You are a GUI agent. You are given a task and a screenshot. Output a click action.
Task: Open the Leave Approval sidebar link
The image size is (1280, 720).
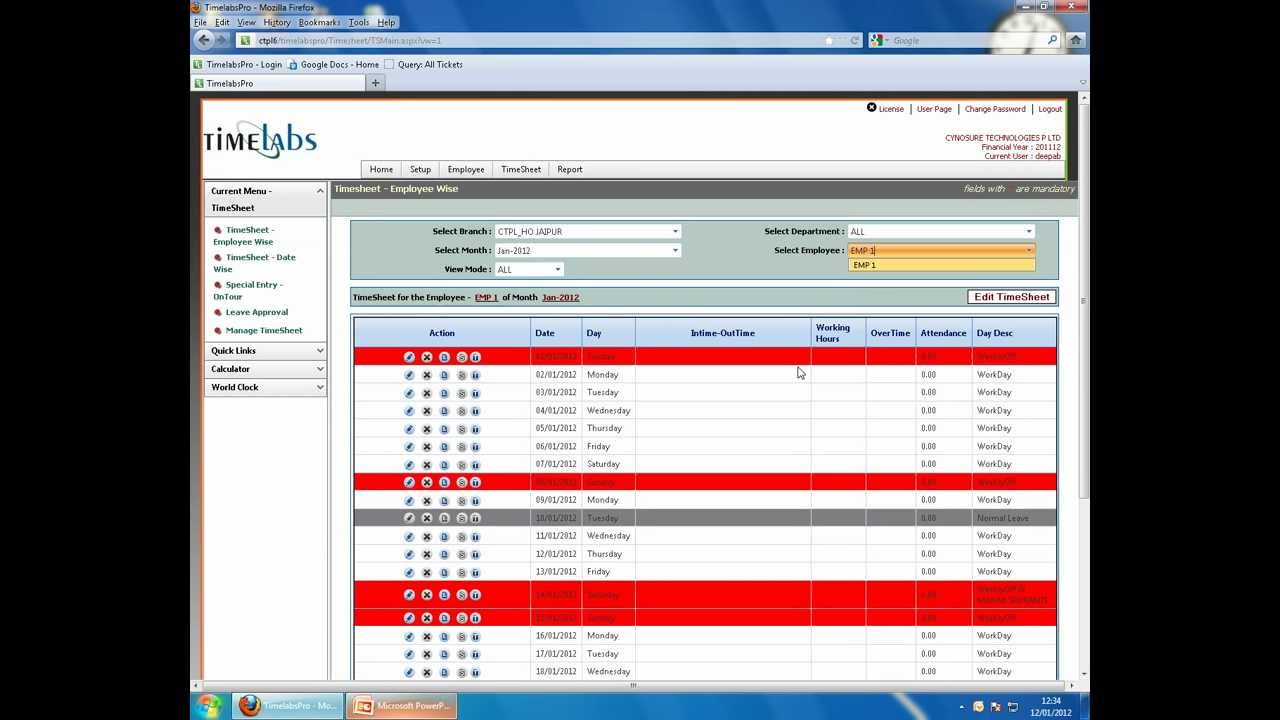256,312
